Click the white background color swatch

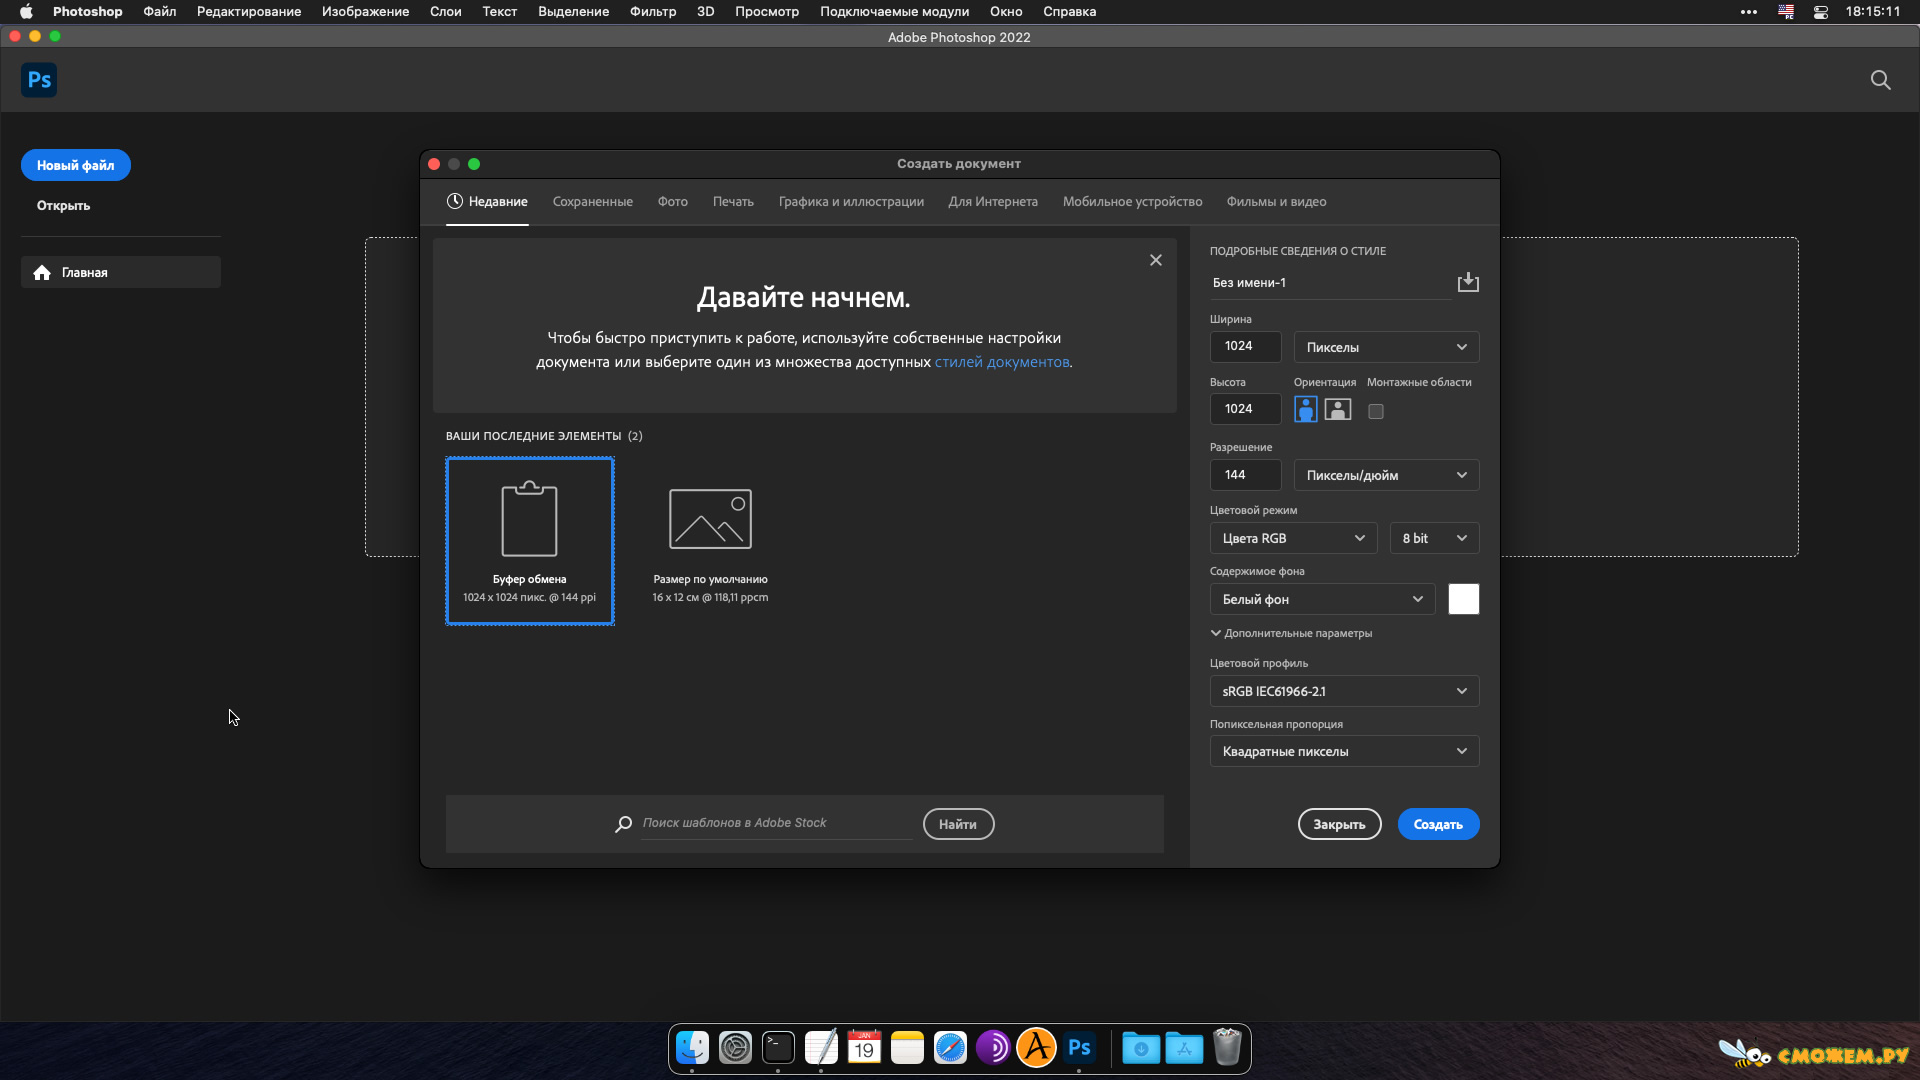pyautogui.click(x=1463, y=599)
